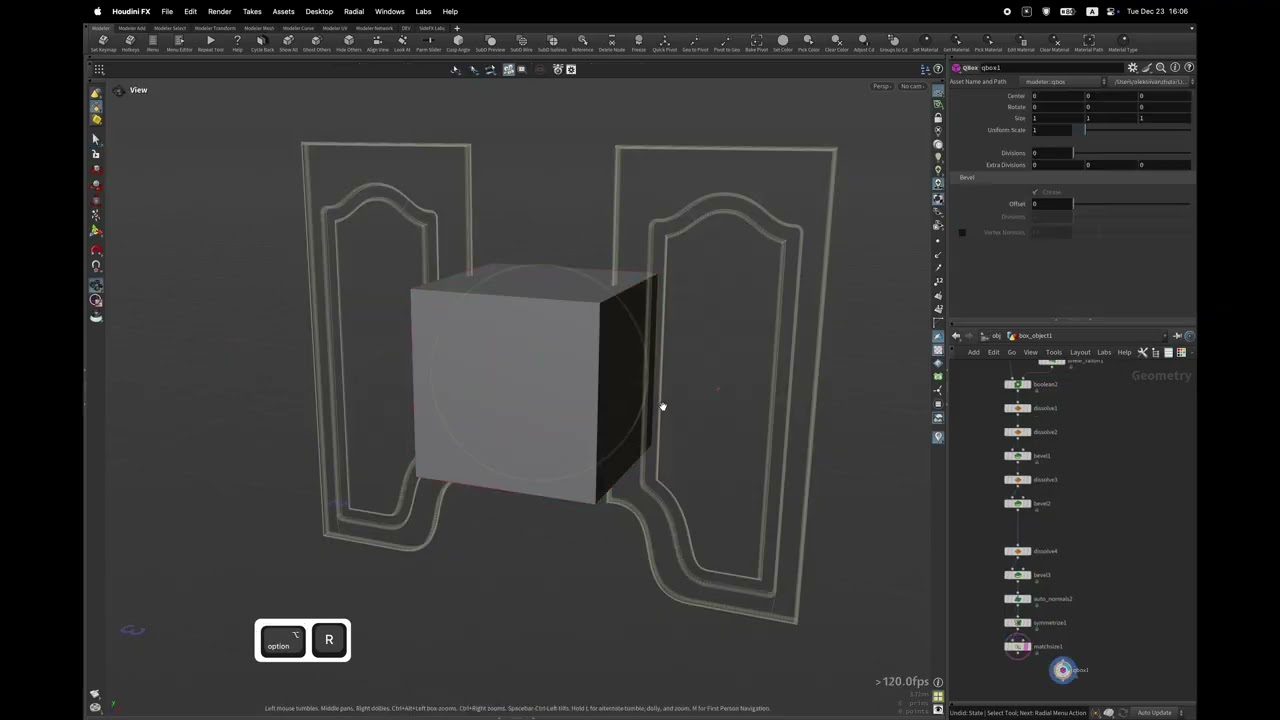
Task: Click the Align View shelf tool
Action: tap(377, 43)
